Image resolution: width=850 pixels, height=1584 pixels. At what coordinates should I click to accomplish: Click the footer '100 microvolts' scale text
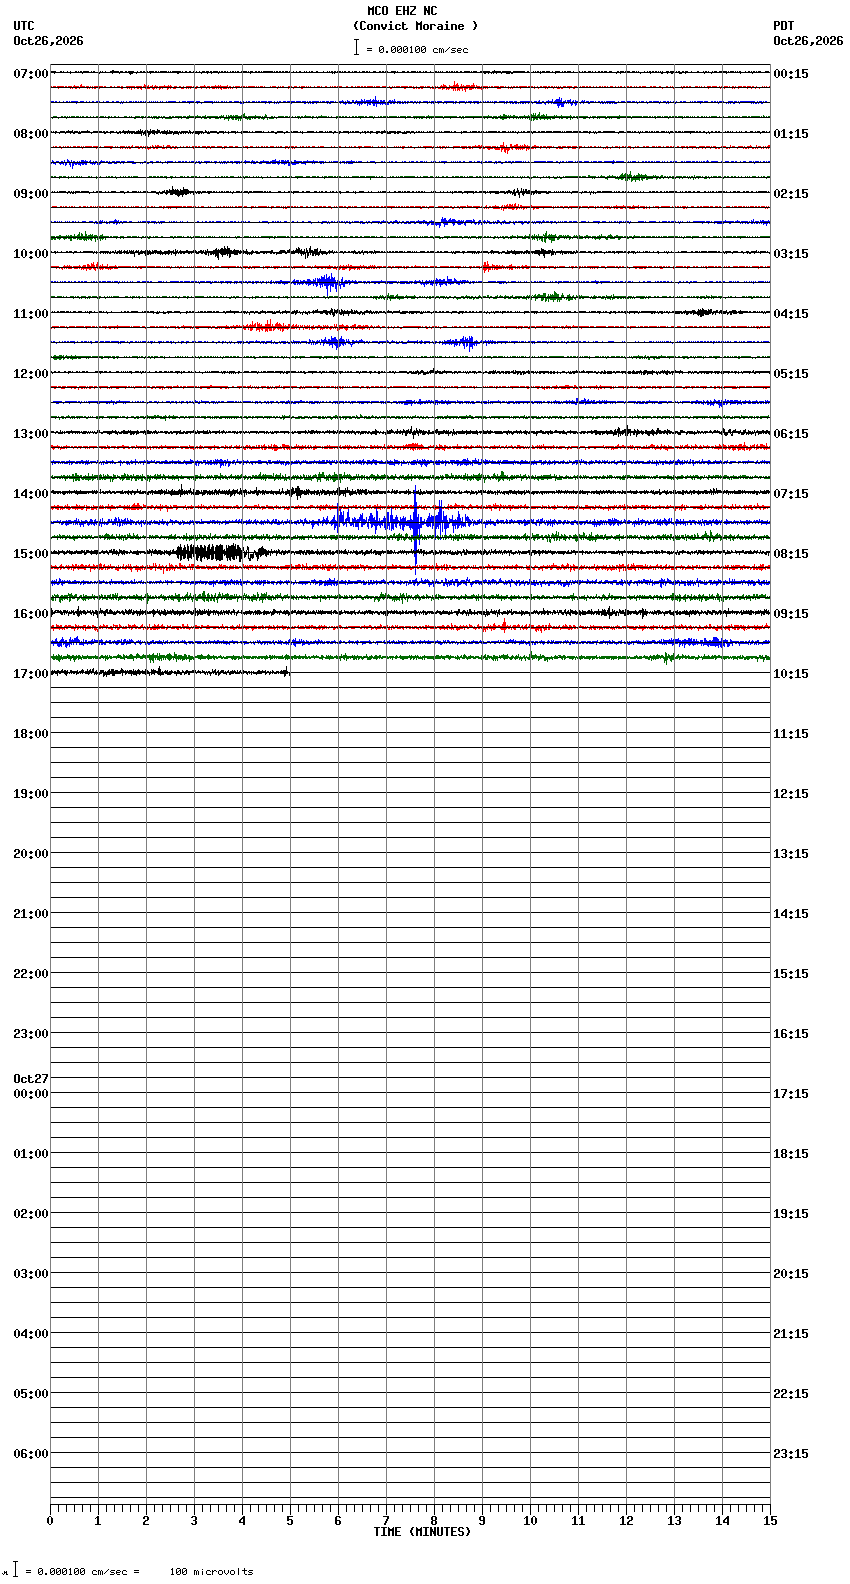click(x=212, y=1572)
